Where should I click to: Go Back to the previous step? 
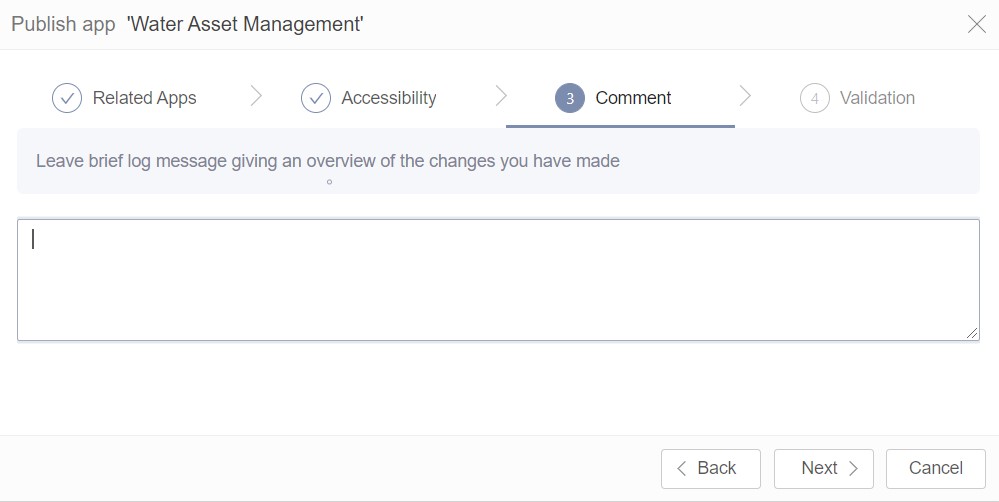coord(710,468)
